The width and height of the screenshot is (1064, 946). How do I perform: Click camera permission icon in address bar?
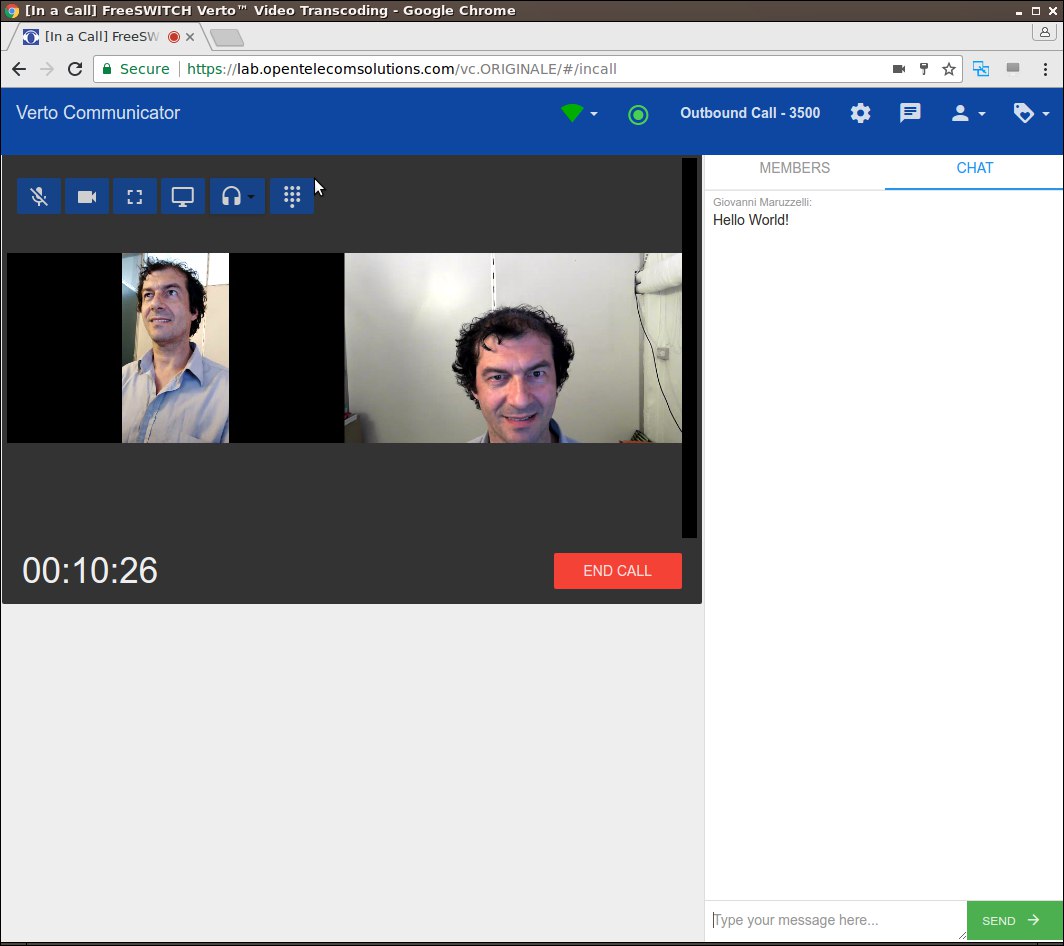click(x=899, y=69)
